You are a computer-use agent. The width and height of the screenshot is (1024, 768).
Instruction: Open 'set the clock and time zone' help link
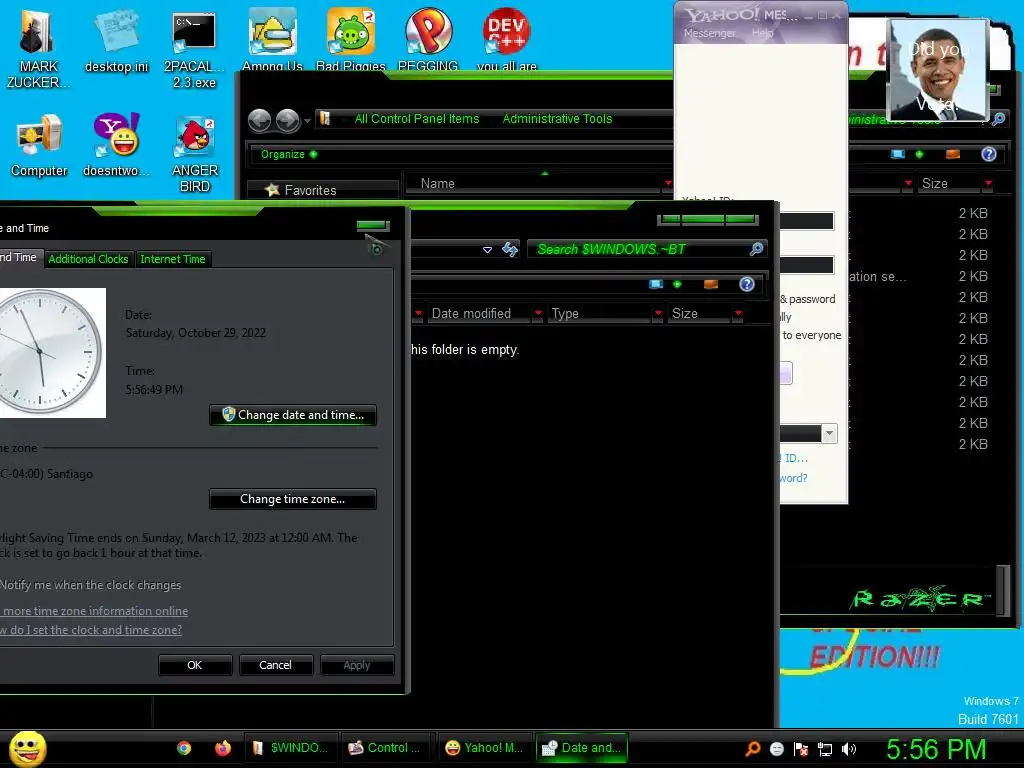point(91,630)
